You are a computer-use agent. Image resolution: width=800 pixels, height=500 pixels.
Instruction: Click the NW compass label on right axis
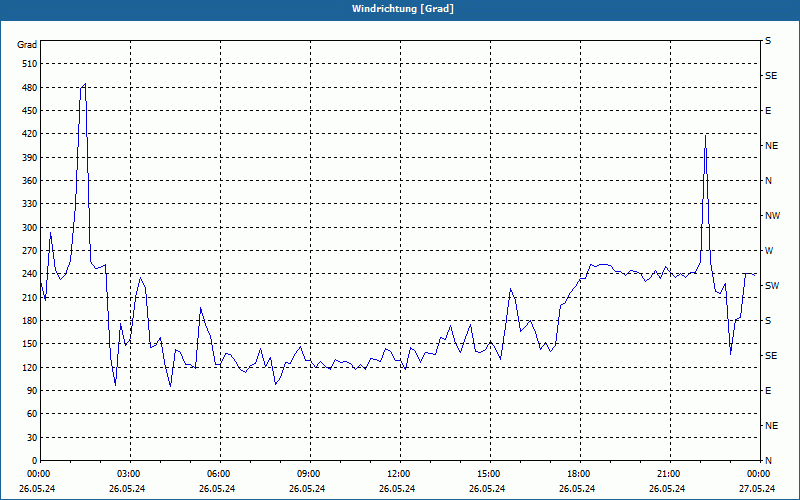coord(772,216)
